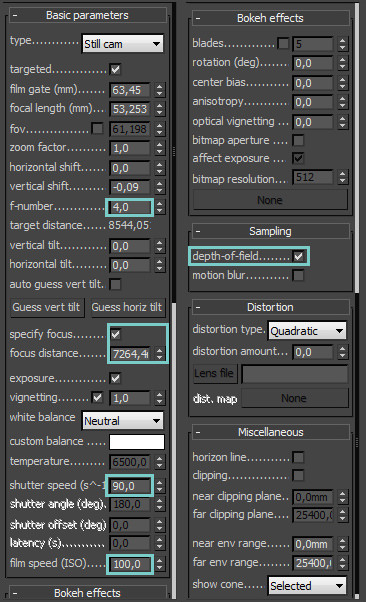Click the Guess vert tilt button
The width and height of the screenshot is (366, 602).
(x=46, y=307)
